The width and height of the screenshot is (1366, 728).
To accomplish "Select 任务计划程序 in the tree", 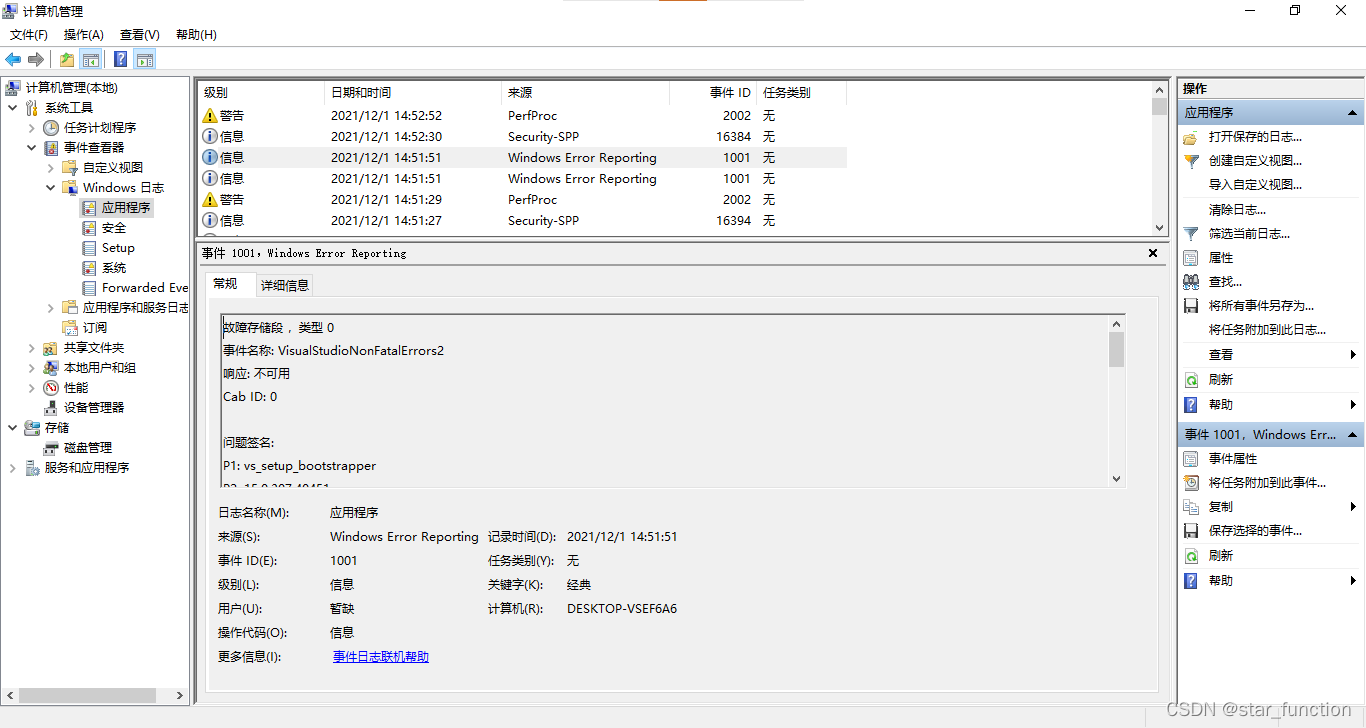I will (x=100, y=127).
